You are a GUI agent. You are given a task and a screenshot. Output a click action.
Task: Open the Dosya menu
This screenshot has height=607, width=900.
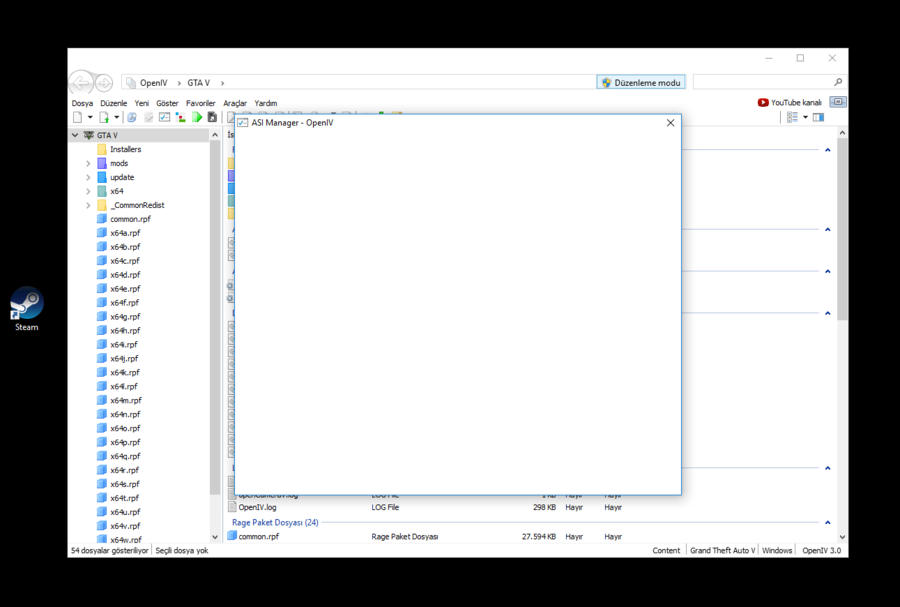82,103
